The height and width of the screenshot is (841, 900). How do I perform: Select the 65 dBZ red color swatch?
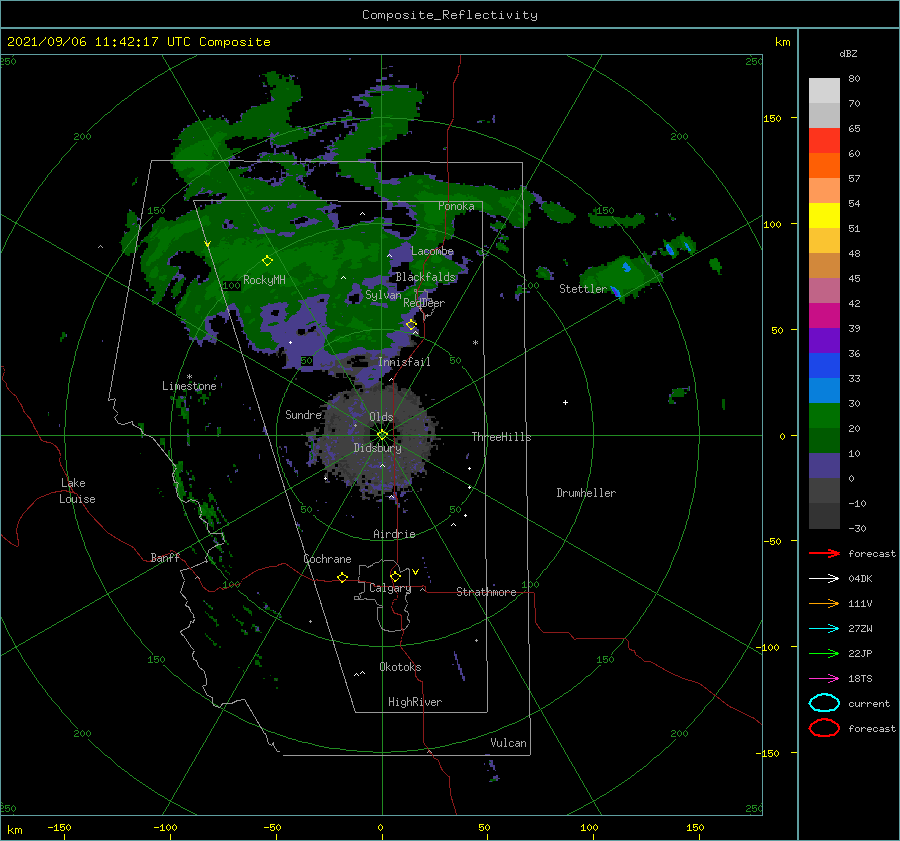pyautogui.click(x=824, y=140)
